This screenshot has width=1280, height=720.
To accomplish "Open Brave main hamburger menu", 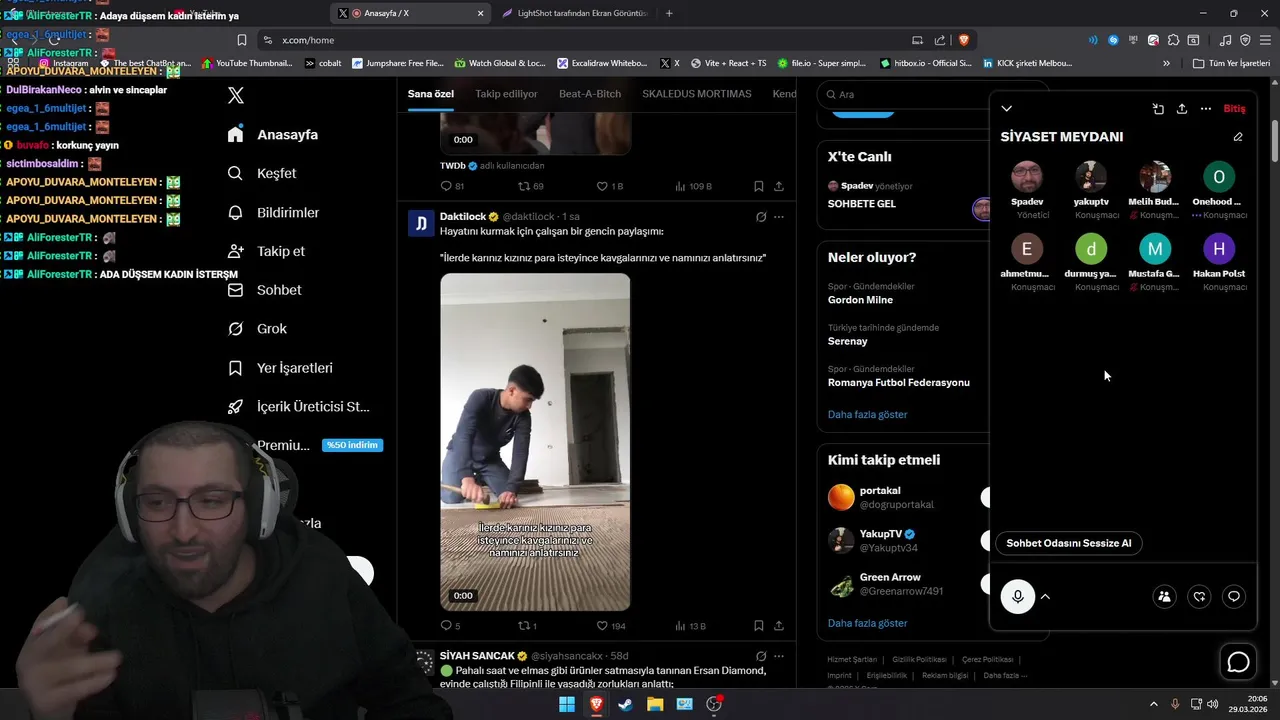I will tap(1265, 40).
